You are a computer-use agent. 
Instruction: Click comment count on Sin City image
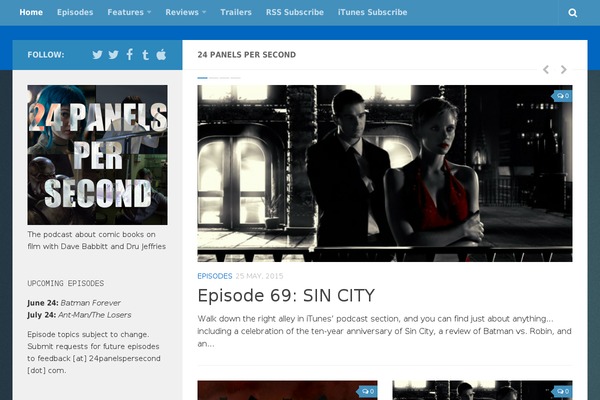pos(562,96)
